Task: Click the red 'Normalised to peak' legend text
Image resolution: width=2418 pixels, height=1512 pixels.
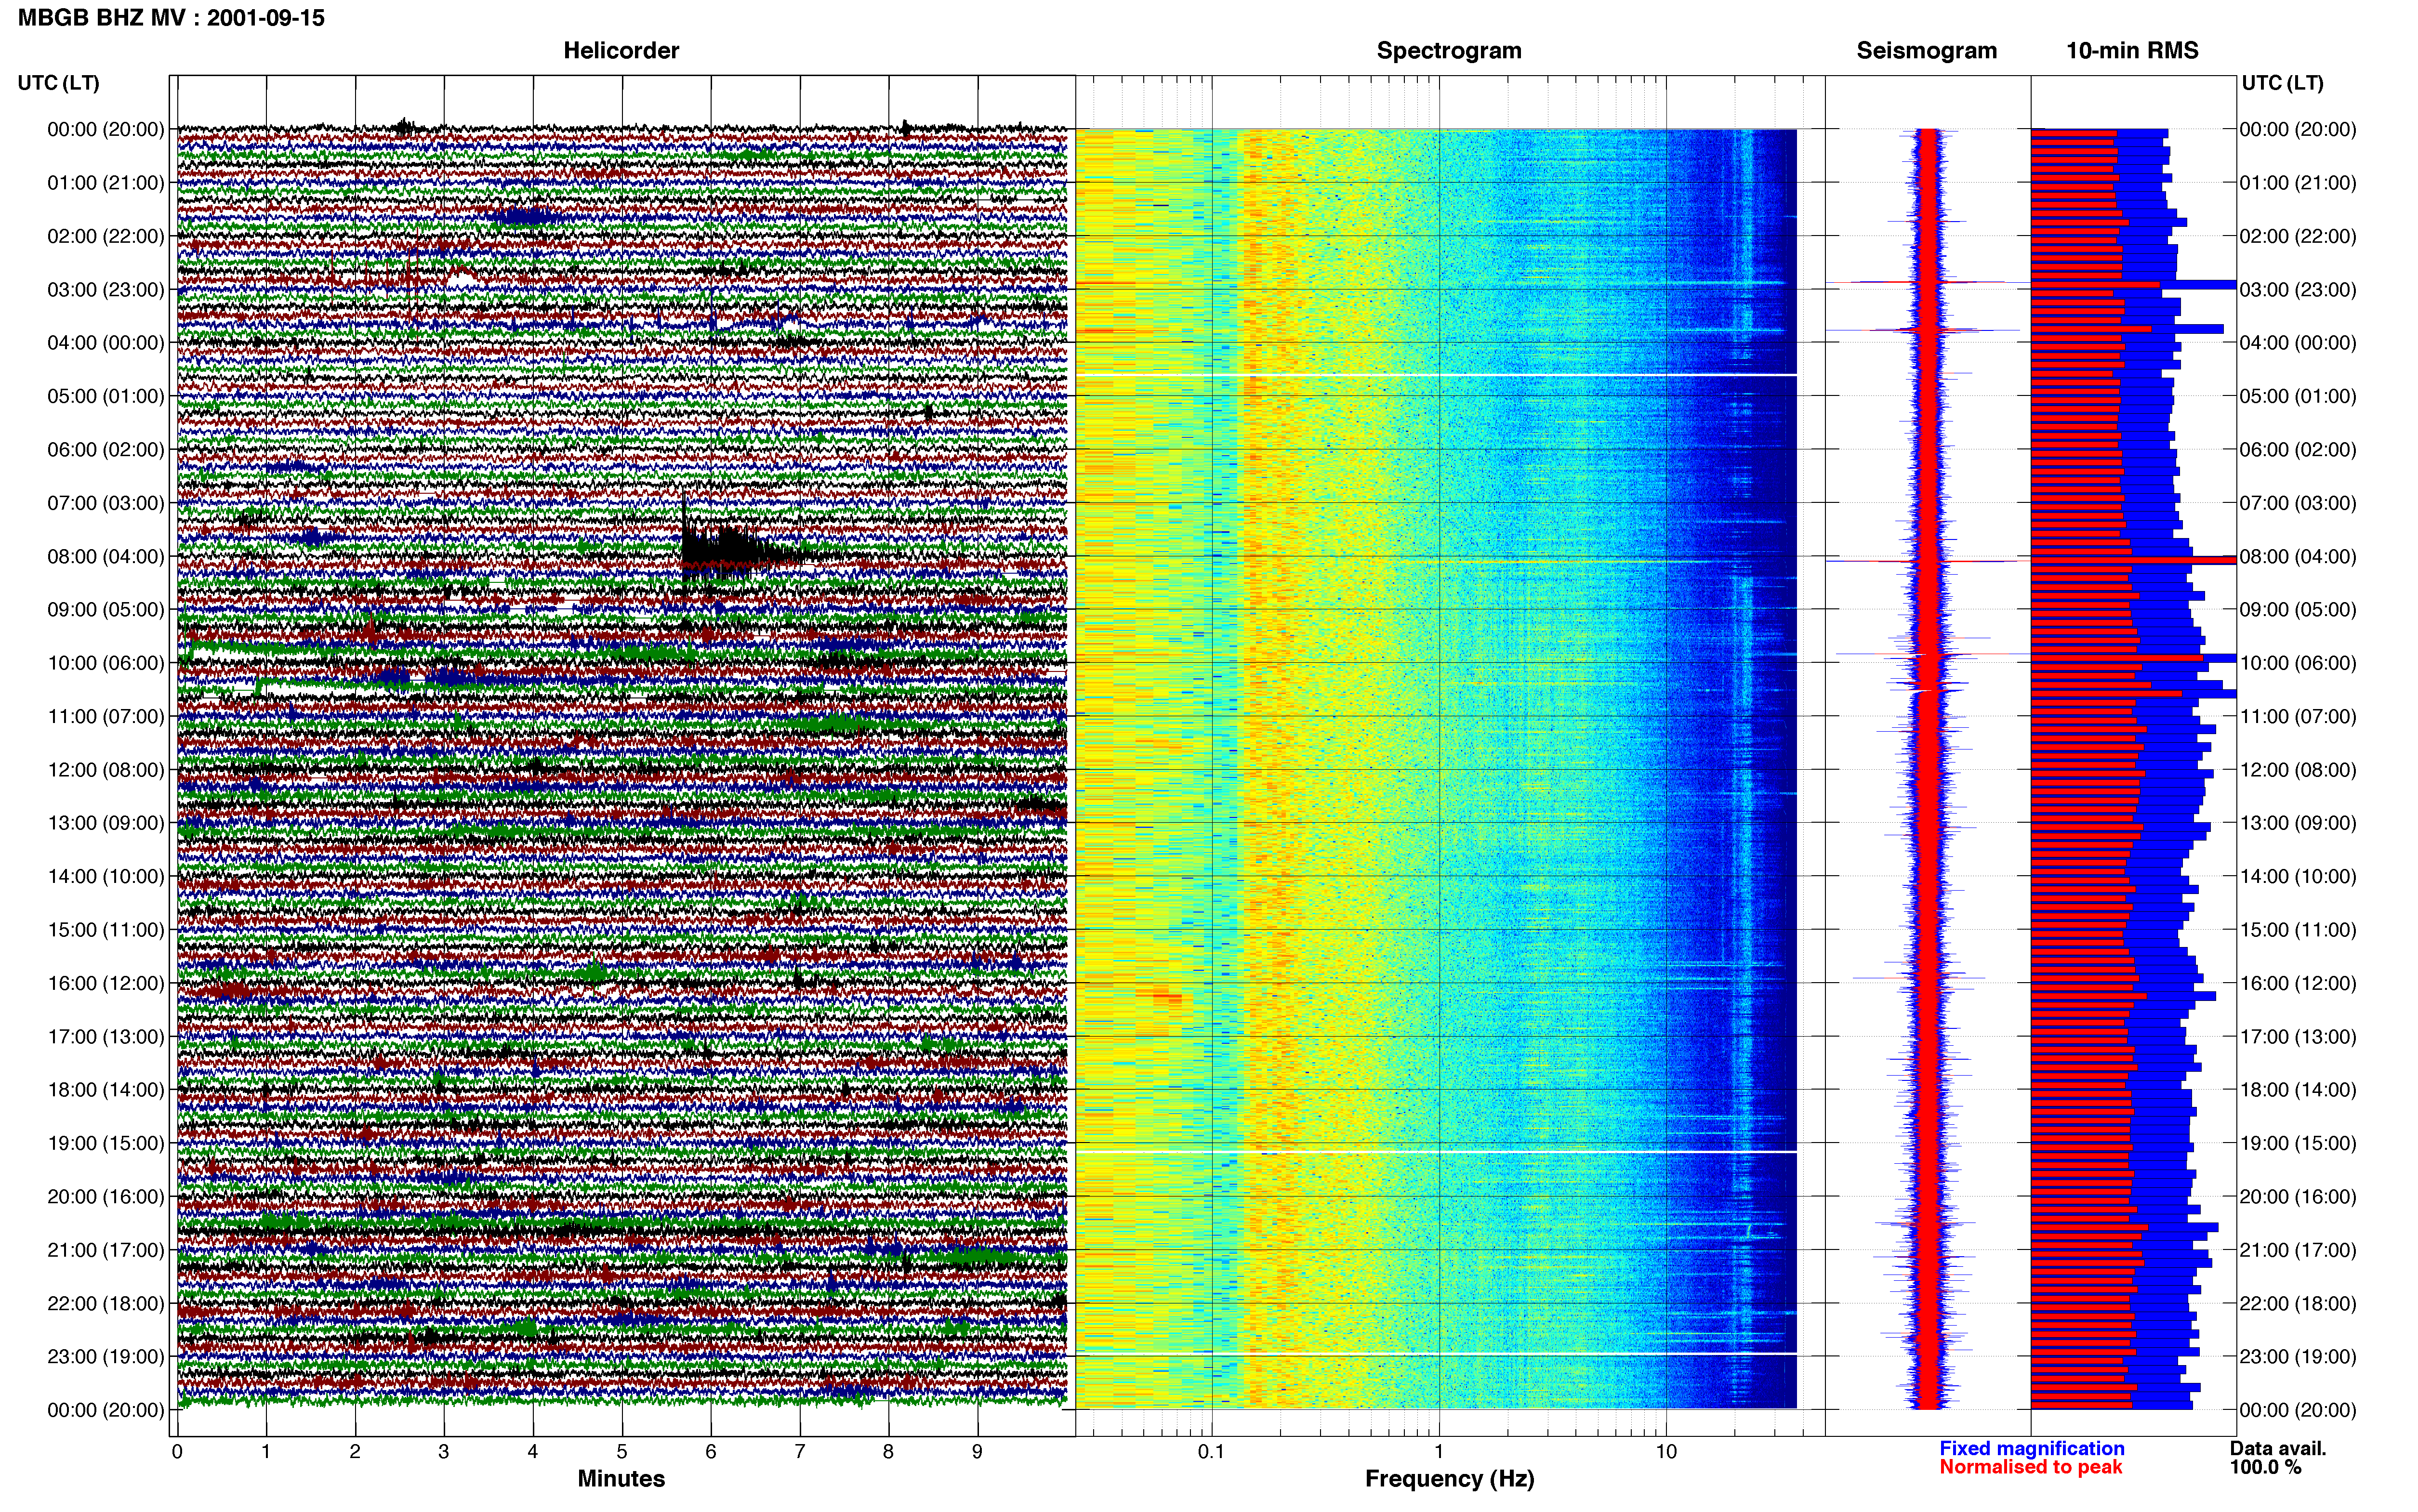Action: pos(2030,1467)
